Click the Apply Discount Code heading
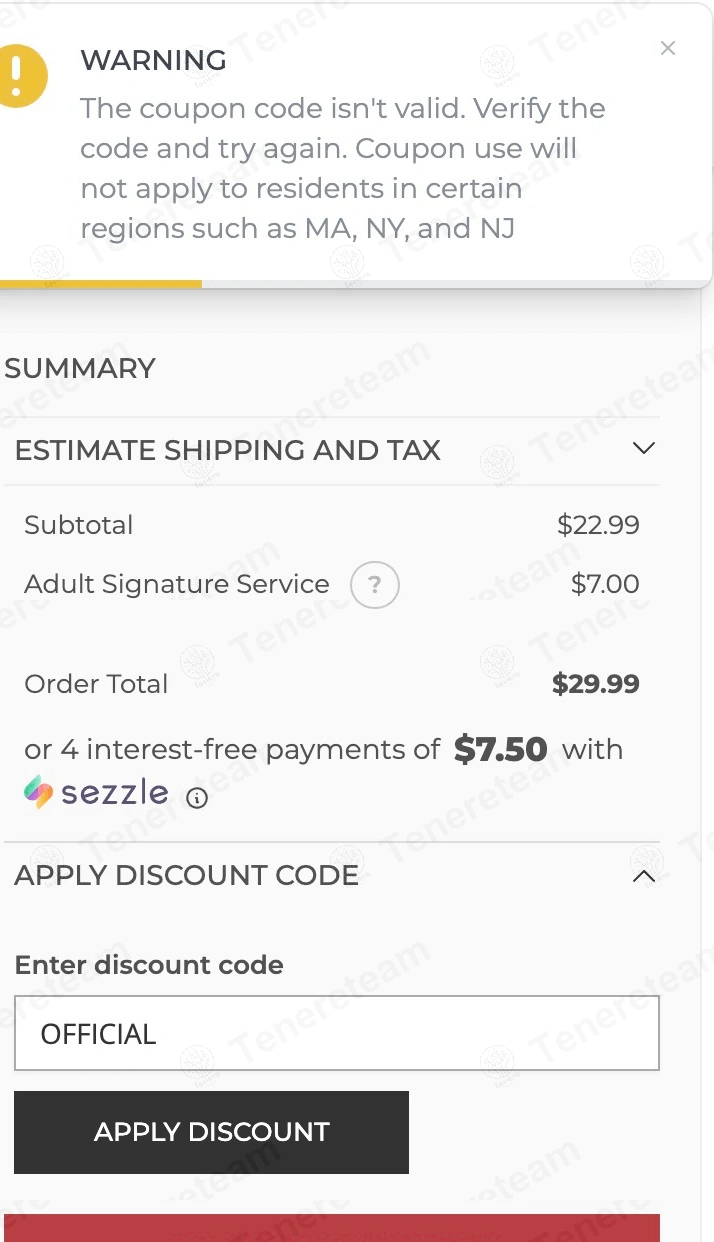Screen dimensions: 714x1242 coord(187,875)
